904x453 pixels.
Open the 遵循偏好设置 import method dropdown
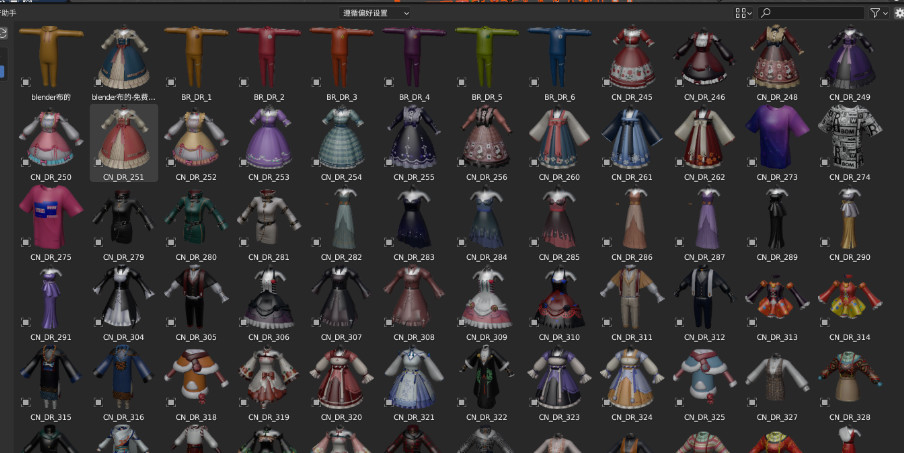375,13
